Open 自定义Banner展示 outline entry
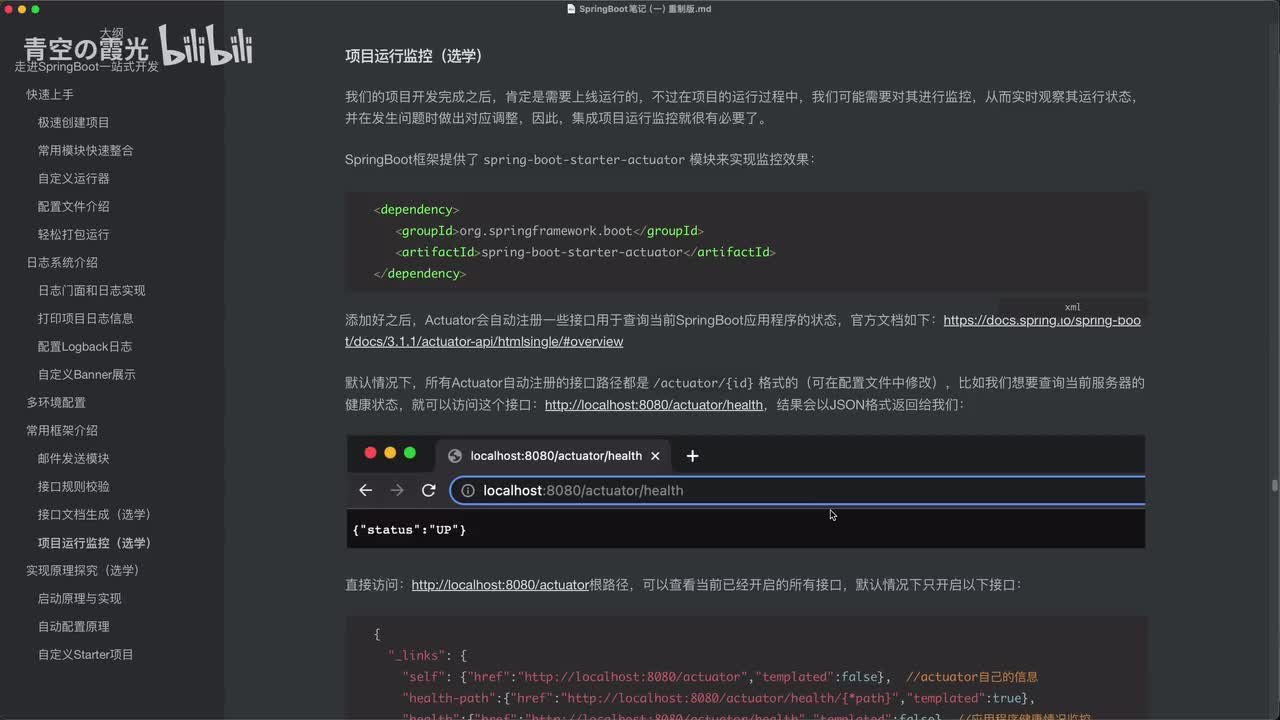 [87, 374]
